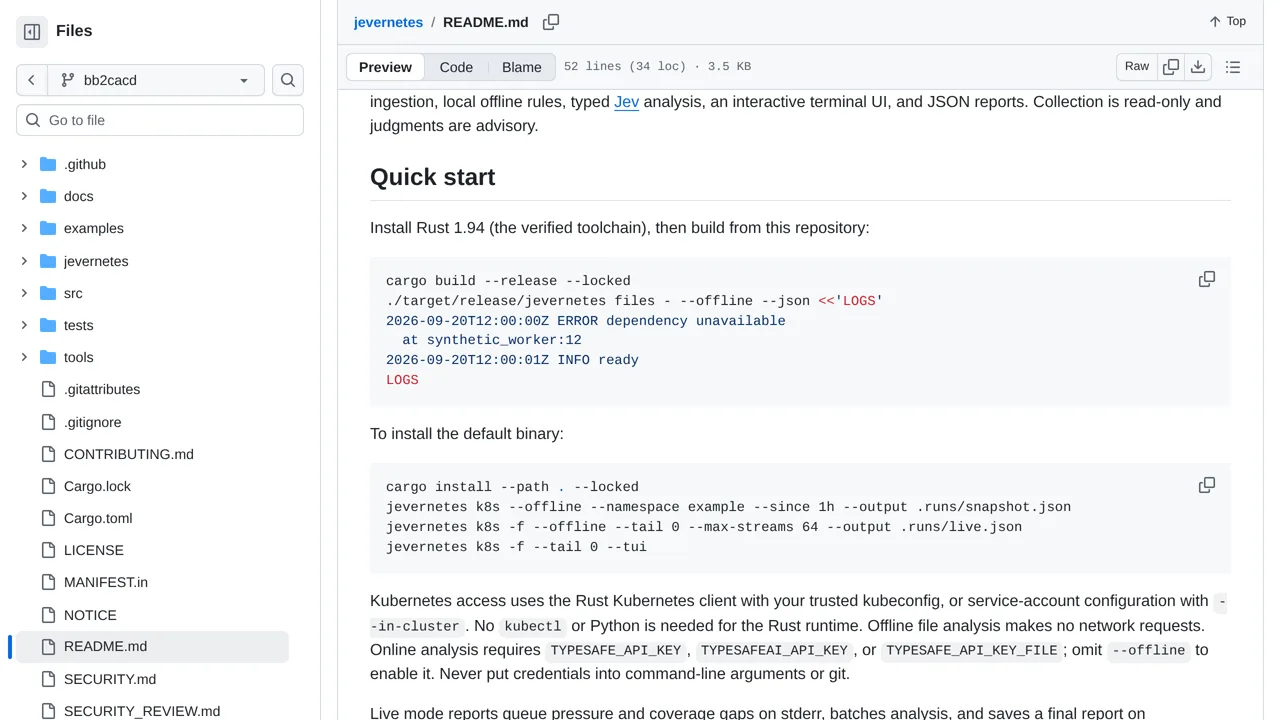Copy the raw file contents
This screenshot has width=1280, height=720.
coord(1171,67)
